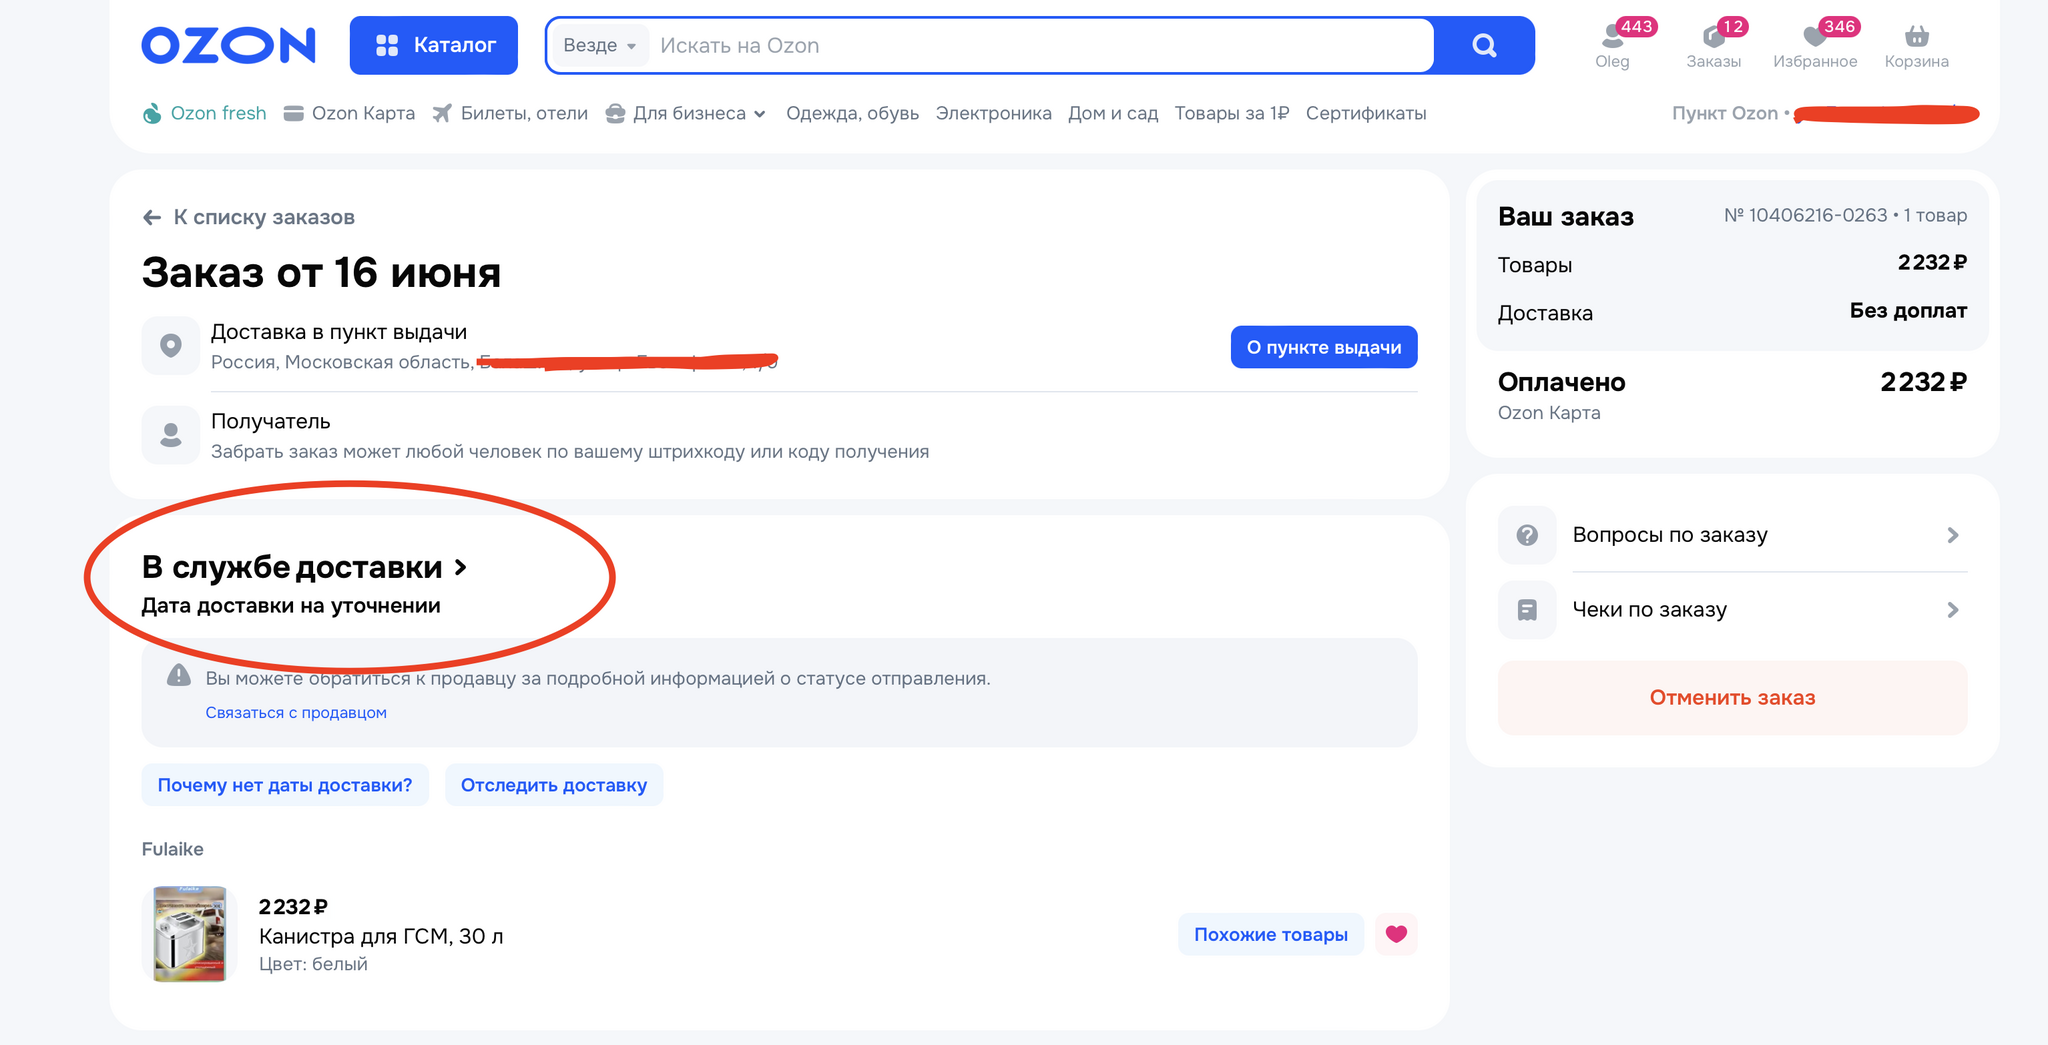Click the Ozon Карта card icon
This screenshot has height=1045, width=2048.
coord(294,114)
